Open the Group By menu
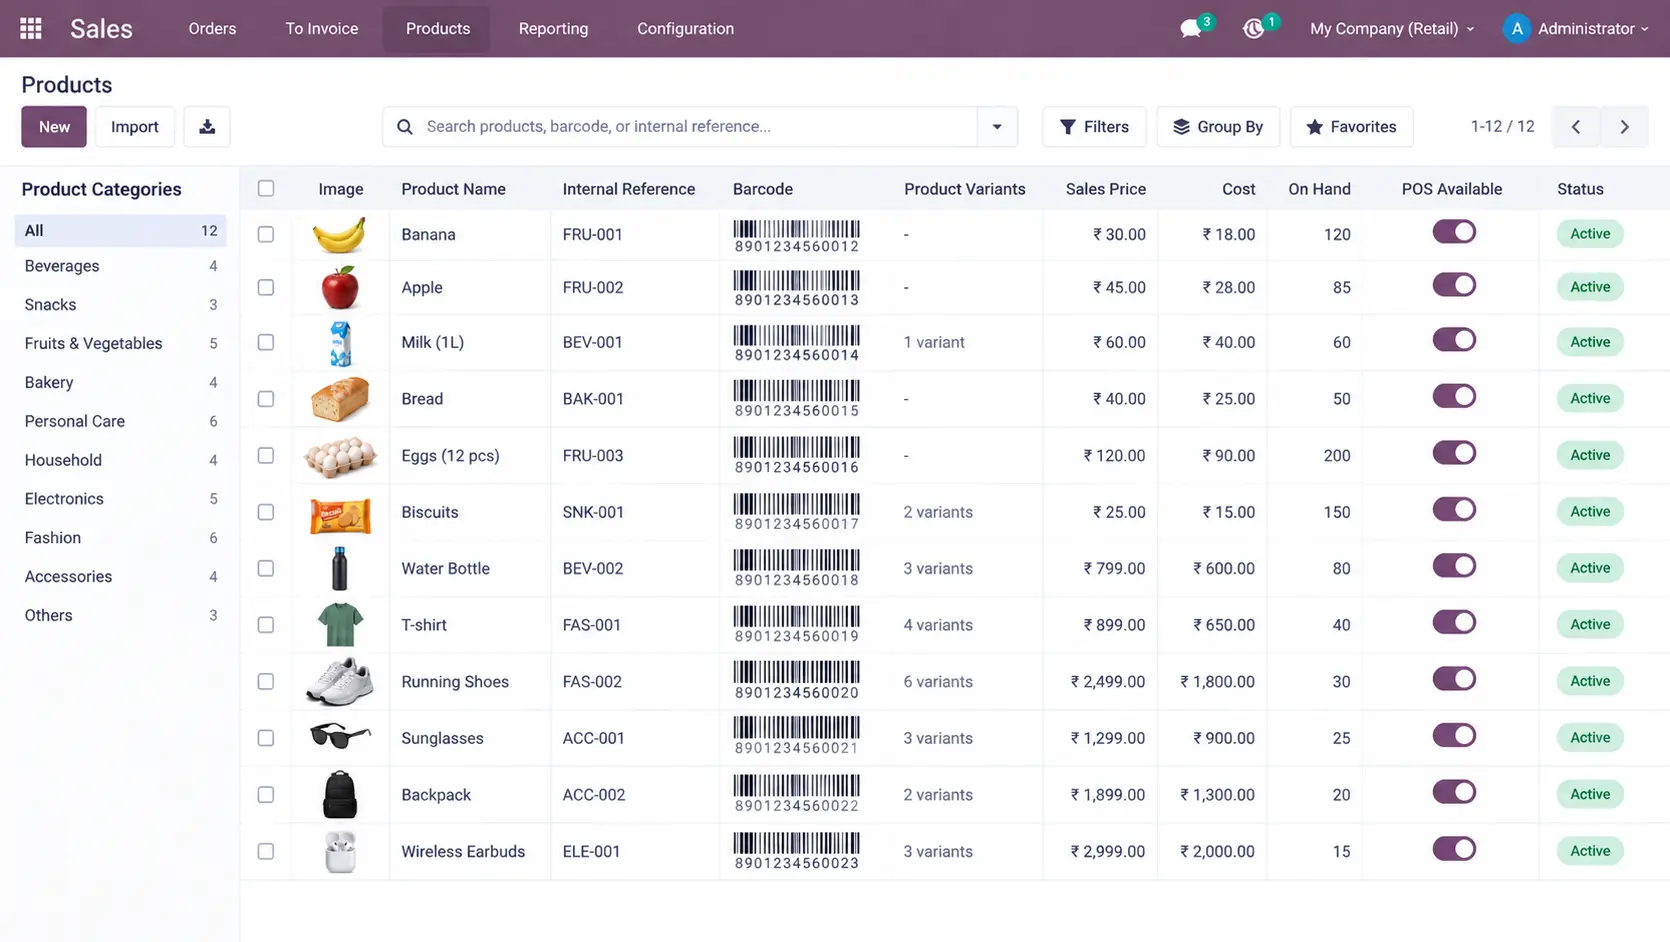This screenshot has width=1670, height=942. 1218,127
